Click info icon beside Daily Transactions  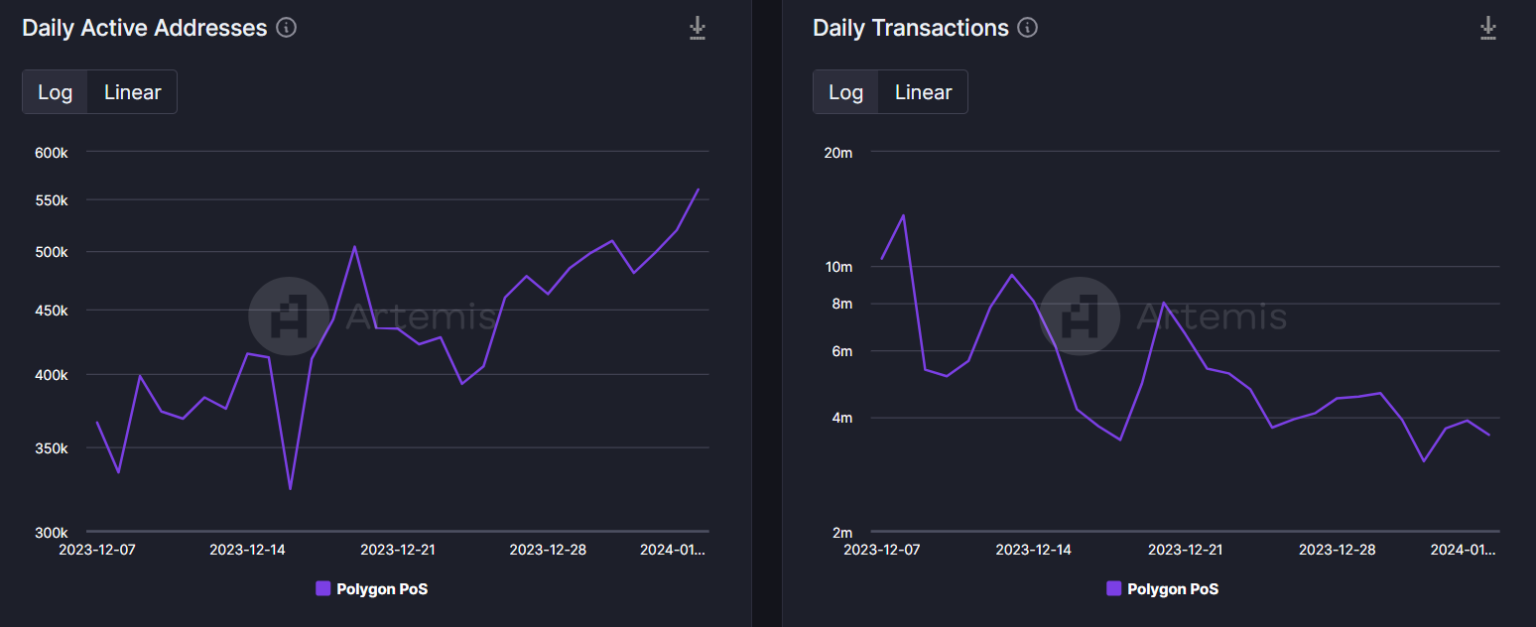(x=1027, y=28)
